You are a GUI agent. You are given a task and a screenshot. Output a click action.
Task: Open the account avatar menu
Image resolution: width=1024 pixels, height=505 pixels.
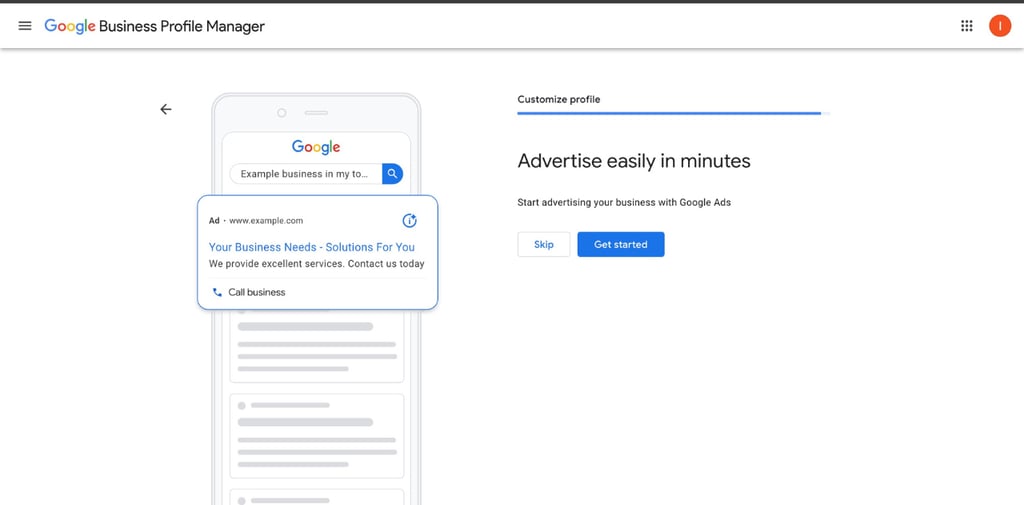tap(1000, 26)
